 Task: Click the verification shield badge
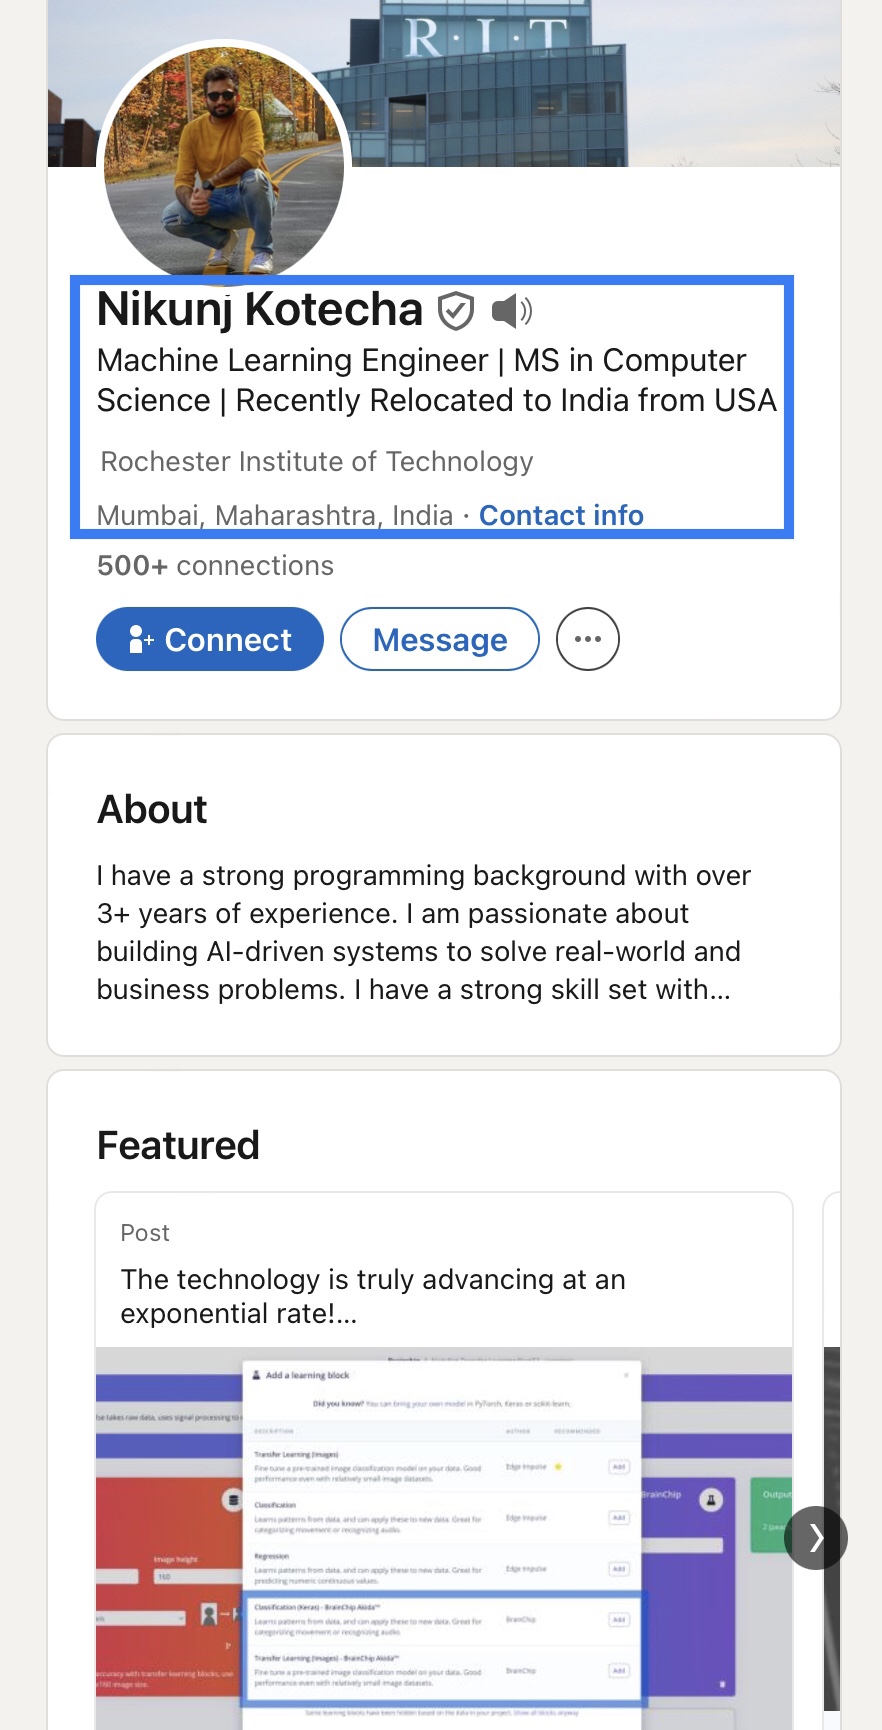(x=456, y=311)
